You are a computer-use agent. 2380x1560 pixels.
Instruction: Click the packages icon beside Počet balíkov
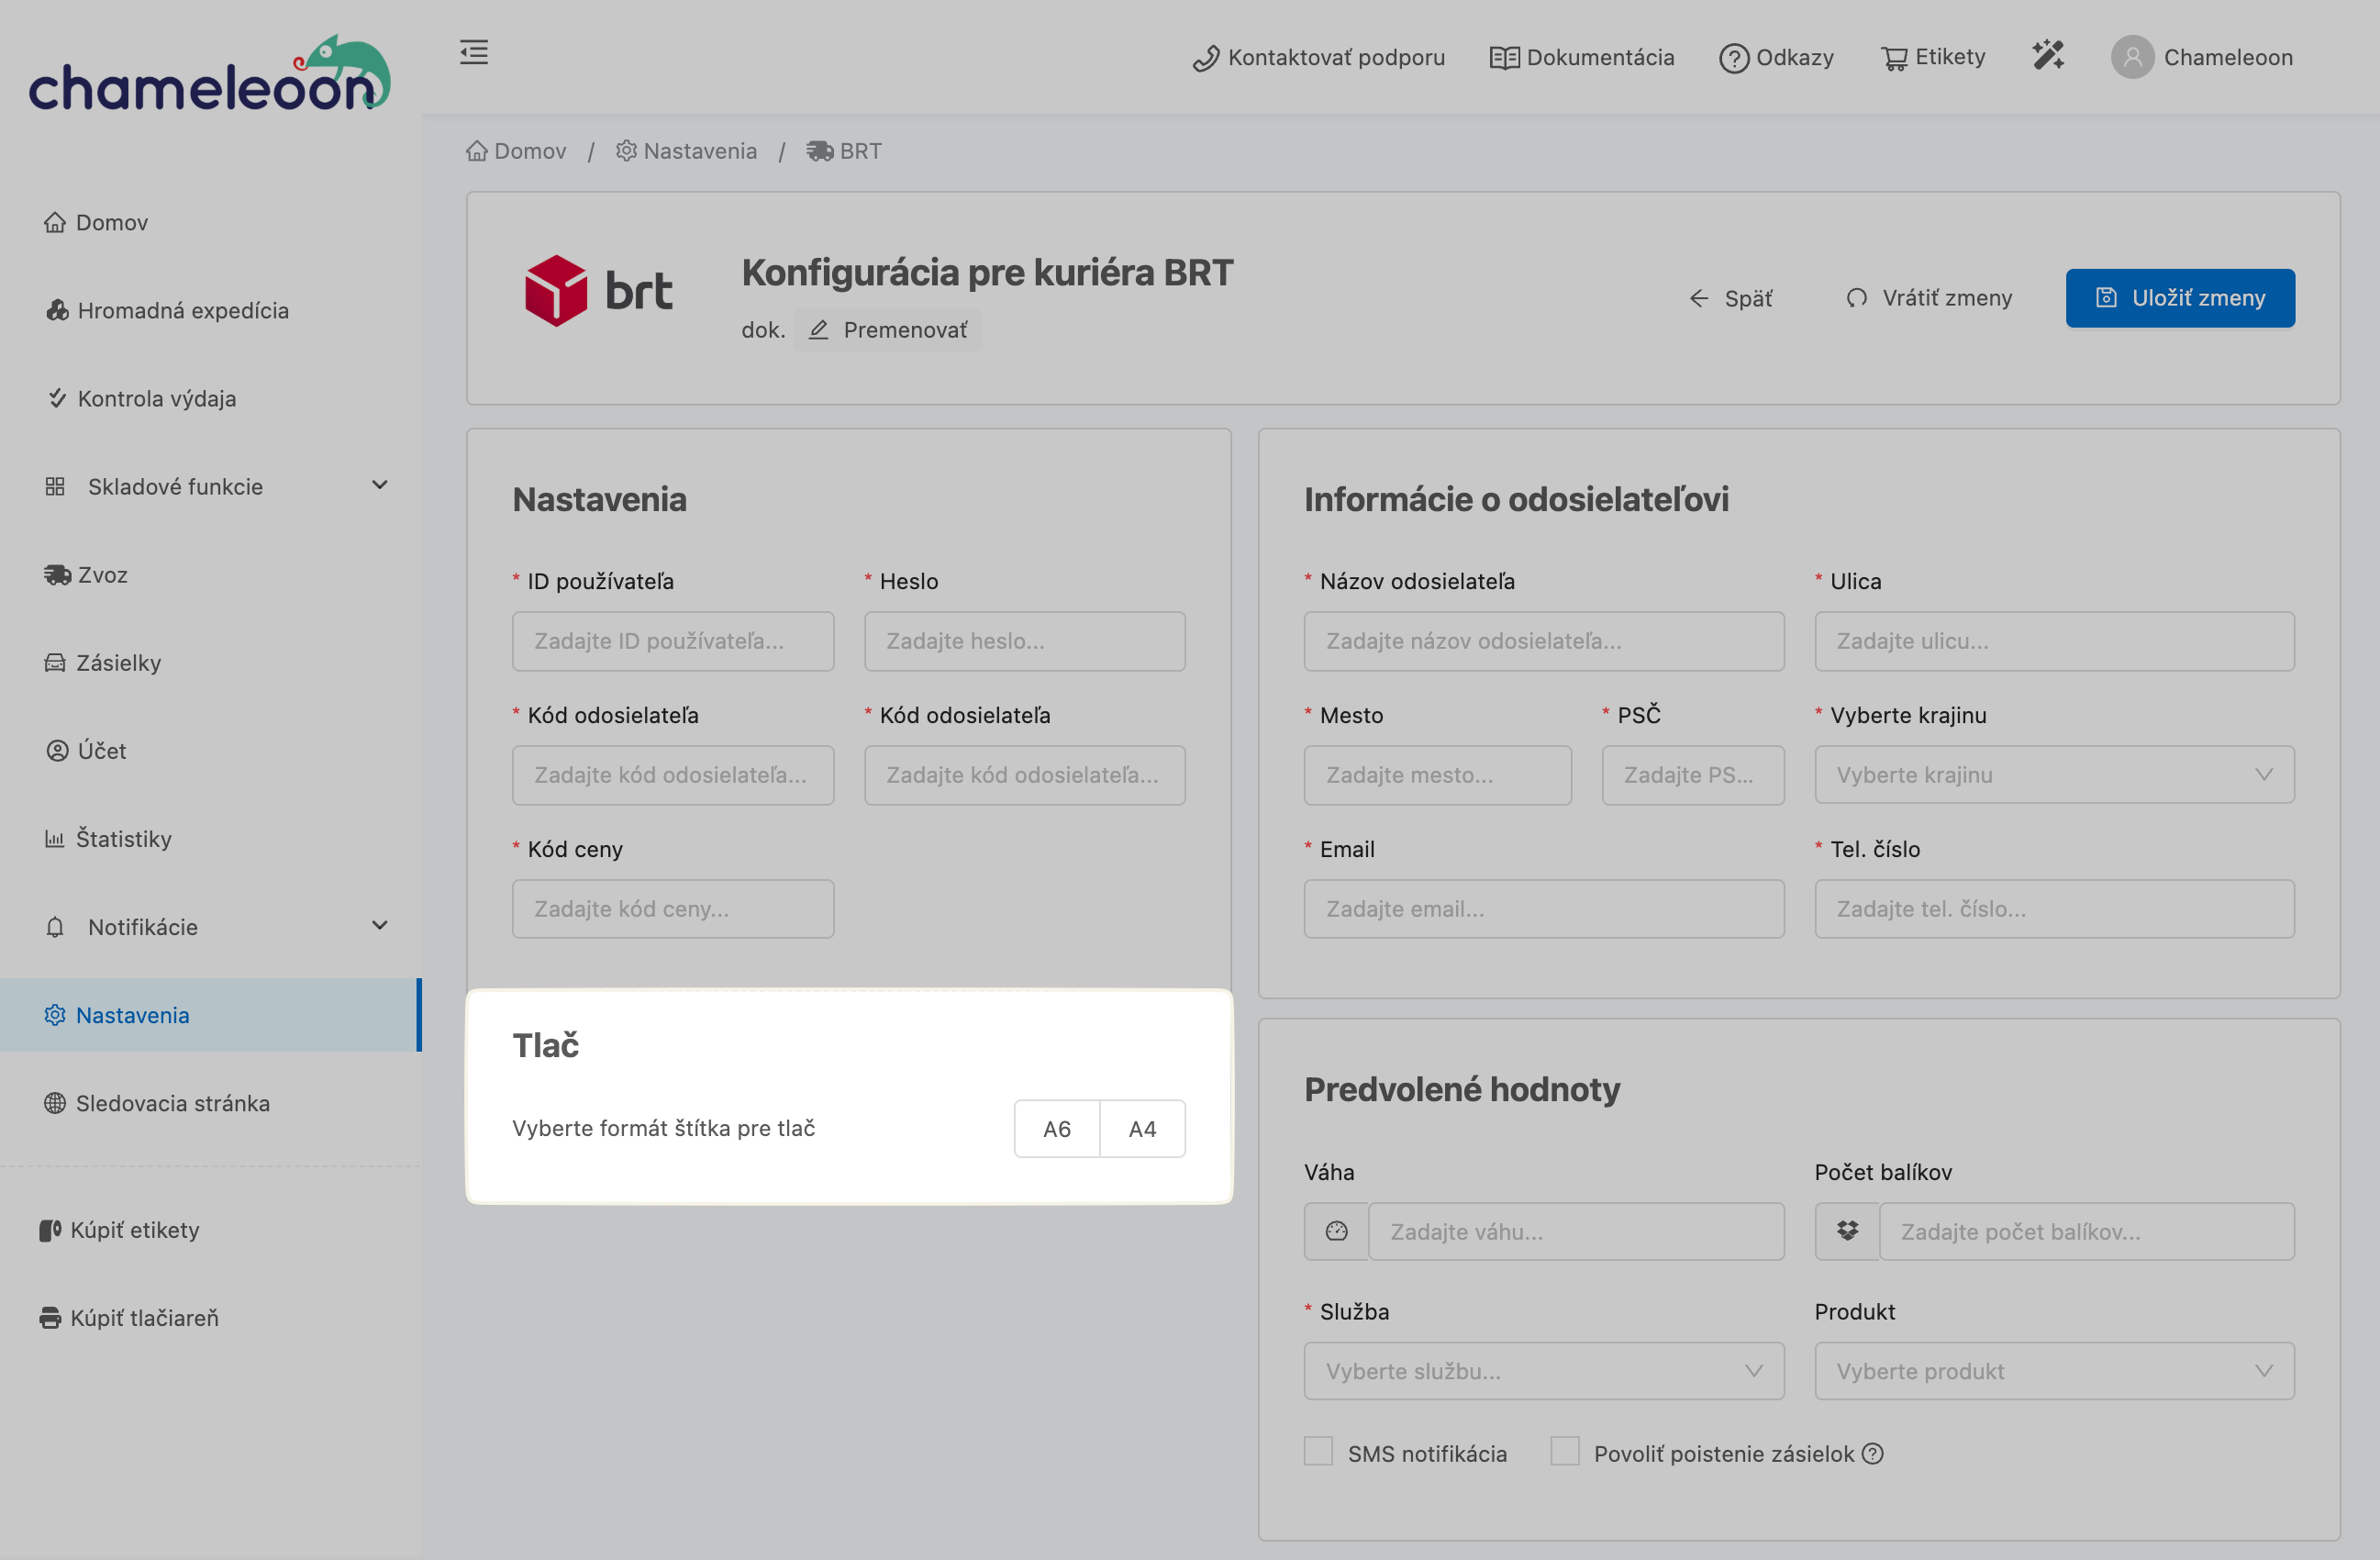[x=1846, y=1231]
